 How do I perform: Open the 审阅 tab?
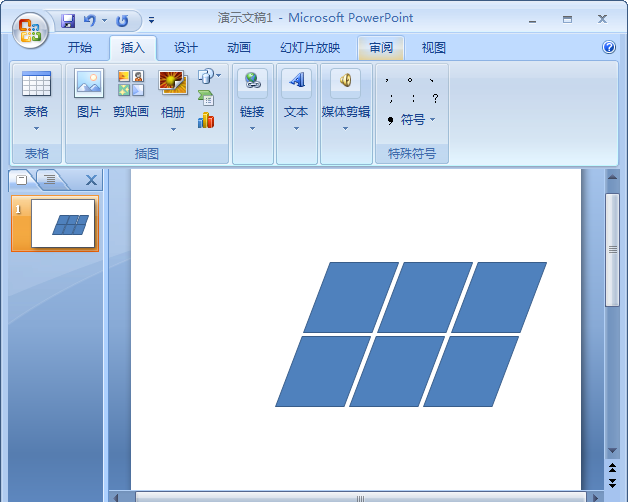[x=381, y=48]
